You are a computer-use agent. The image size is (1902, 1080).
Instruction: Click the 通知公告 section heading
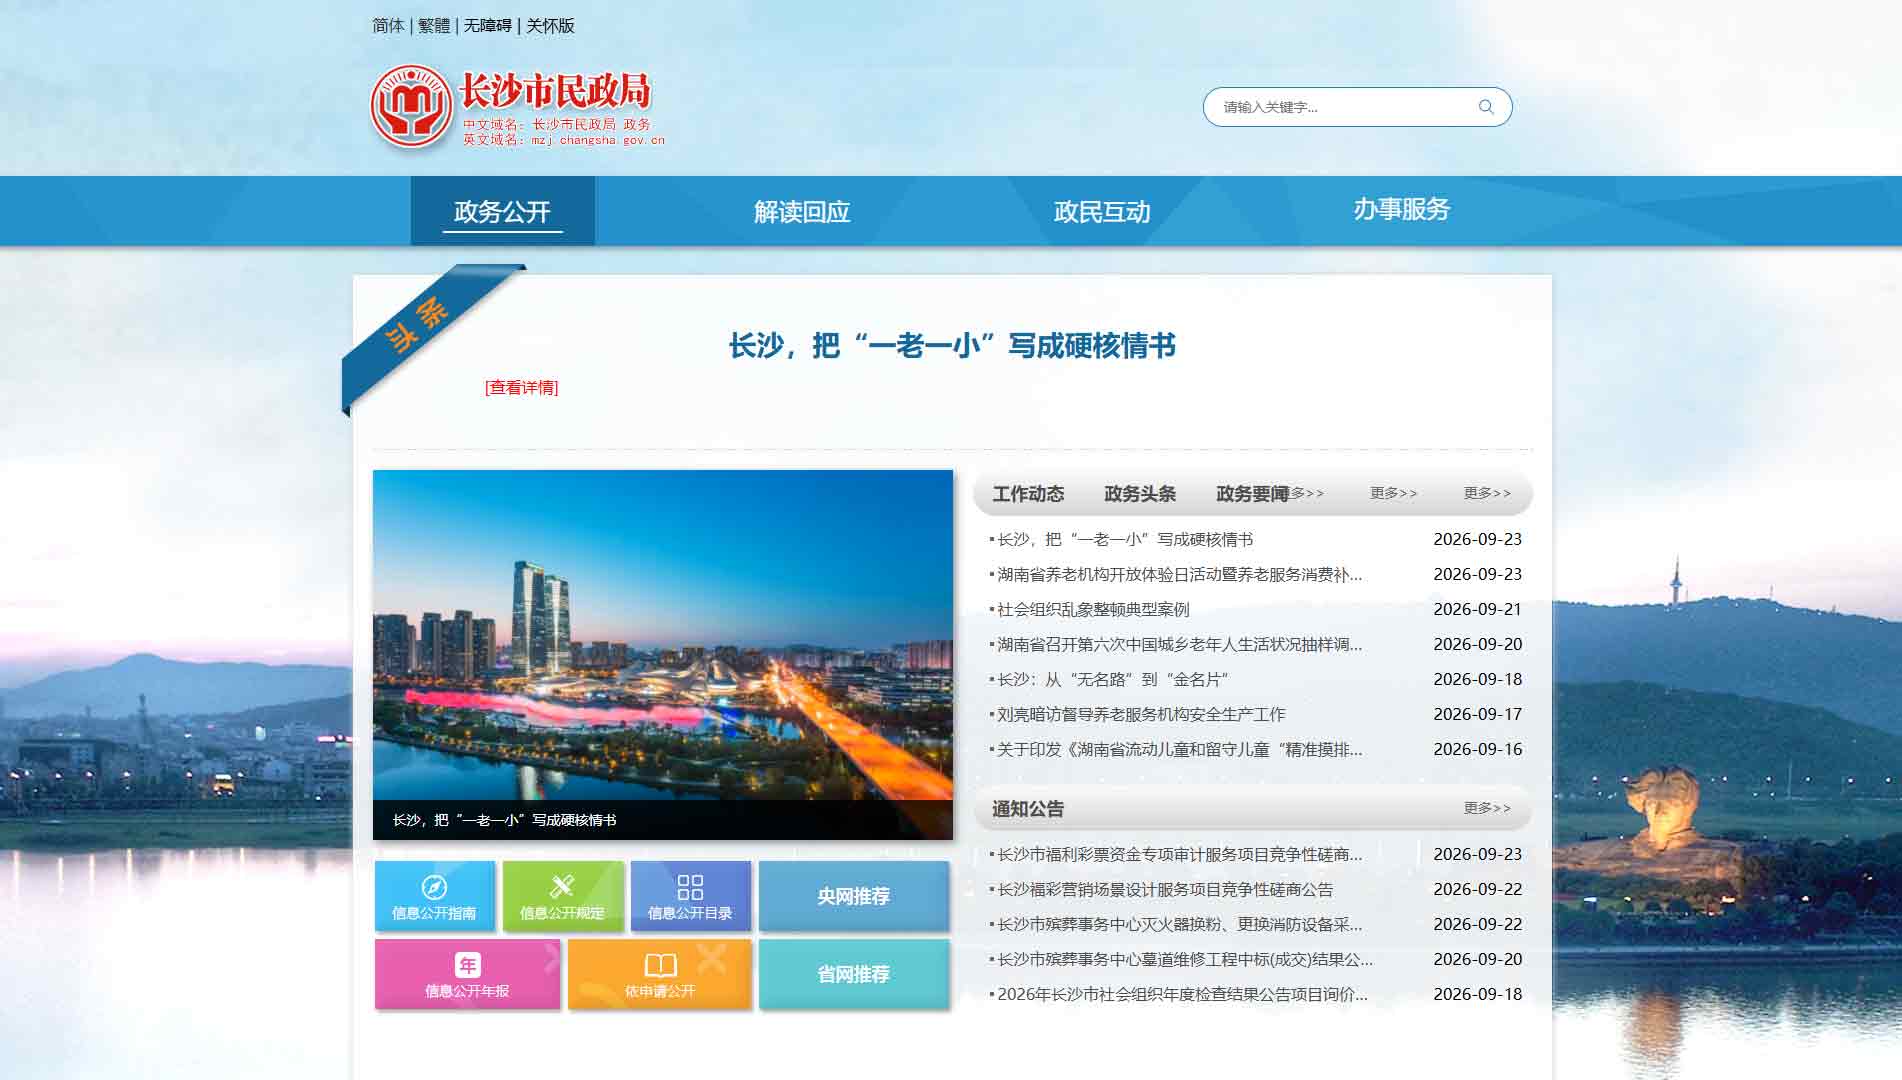coord(1028,809)
